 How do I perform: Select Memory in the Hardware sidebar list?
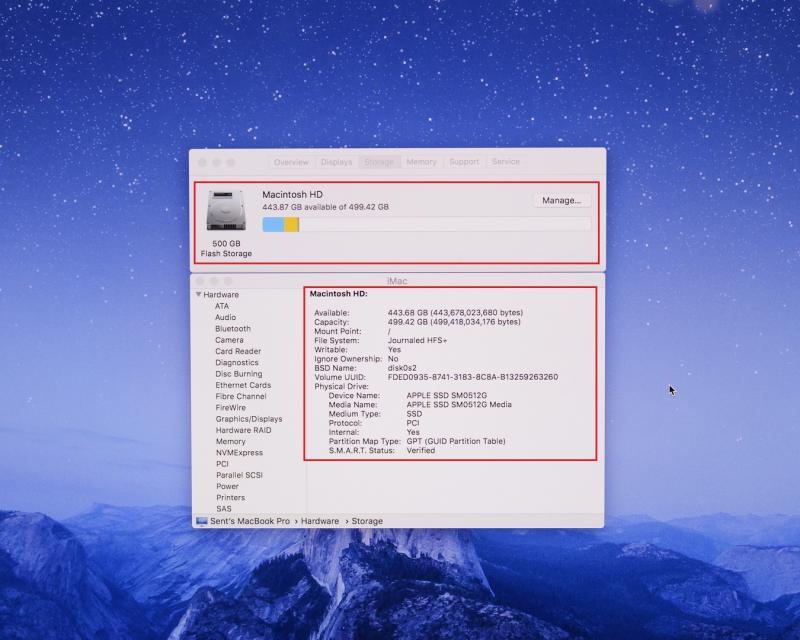[x=231, y=441]
